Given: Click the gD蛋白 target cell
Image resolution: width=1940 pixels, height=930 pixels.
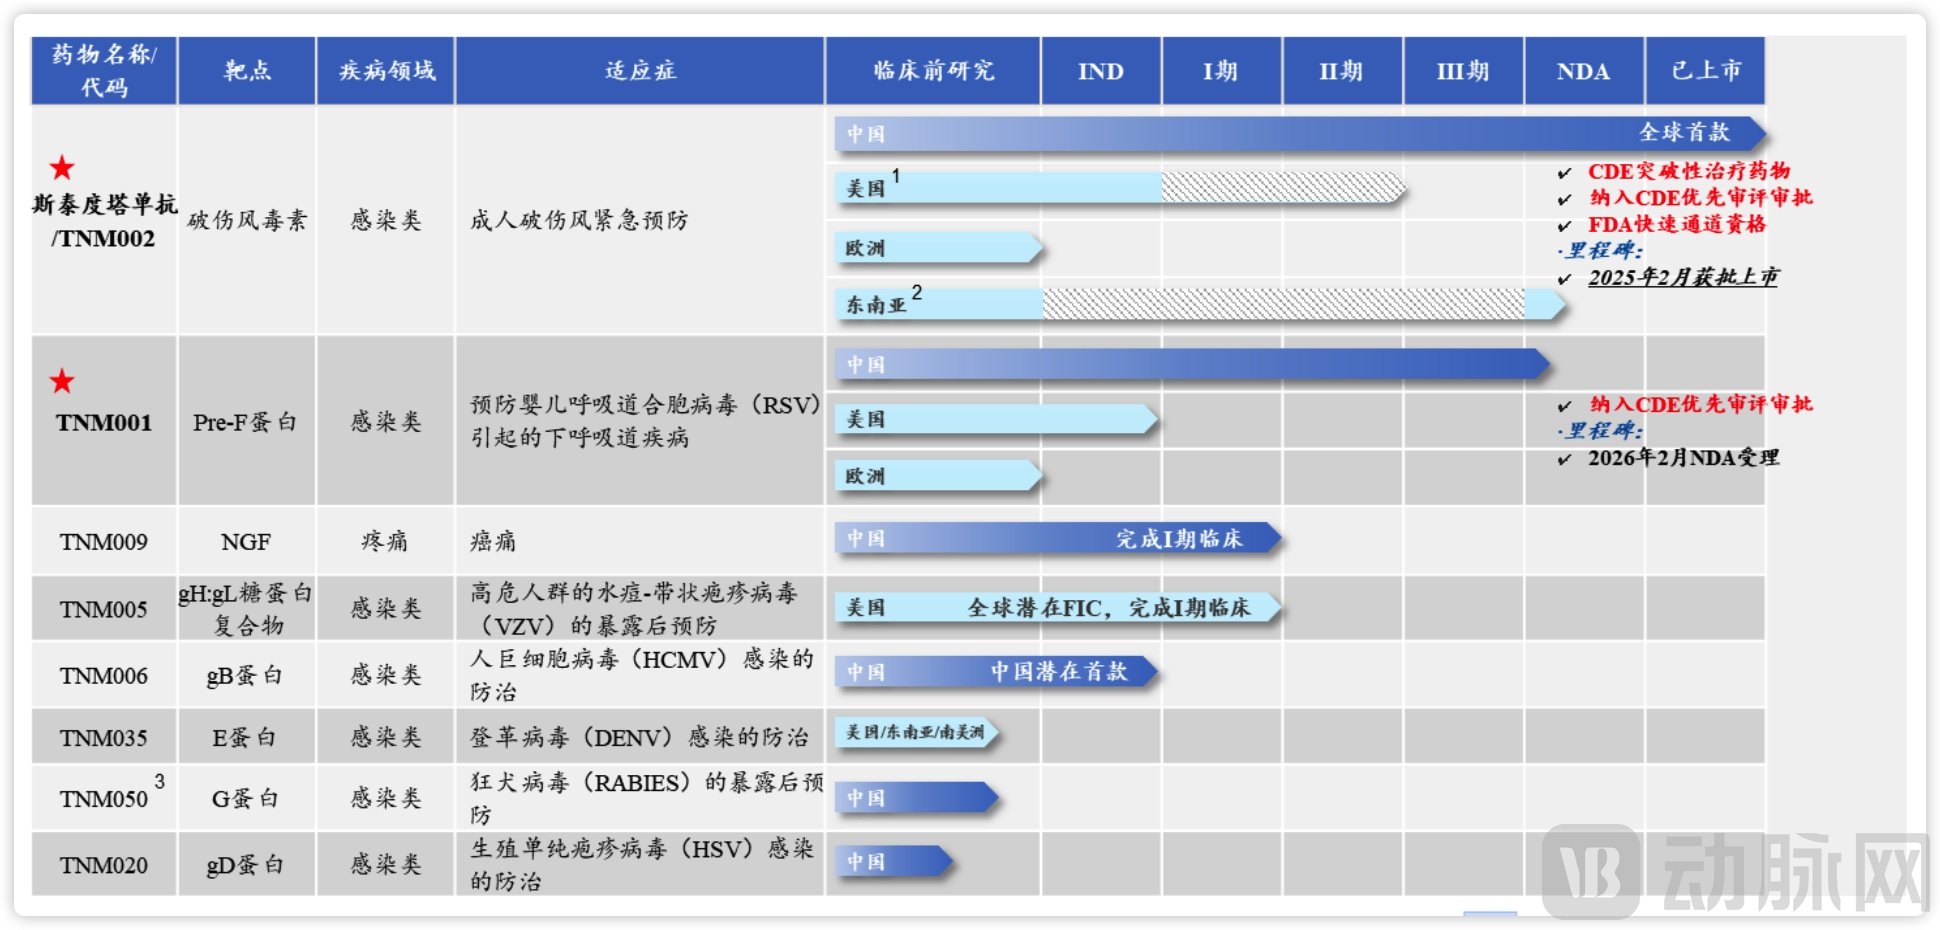Looking at the screenshot, I should coord(245,865).
